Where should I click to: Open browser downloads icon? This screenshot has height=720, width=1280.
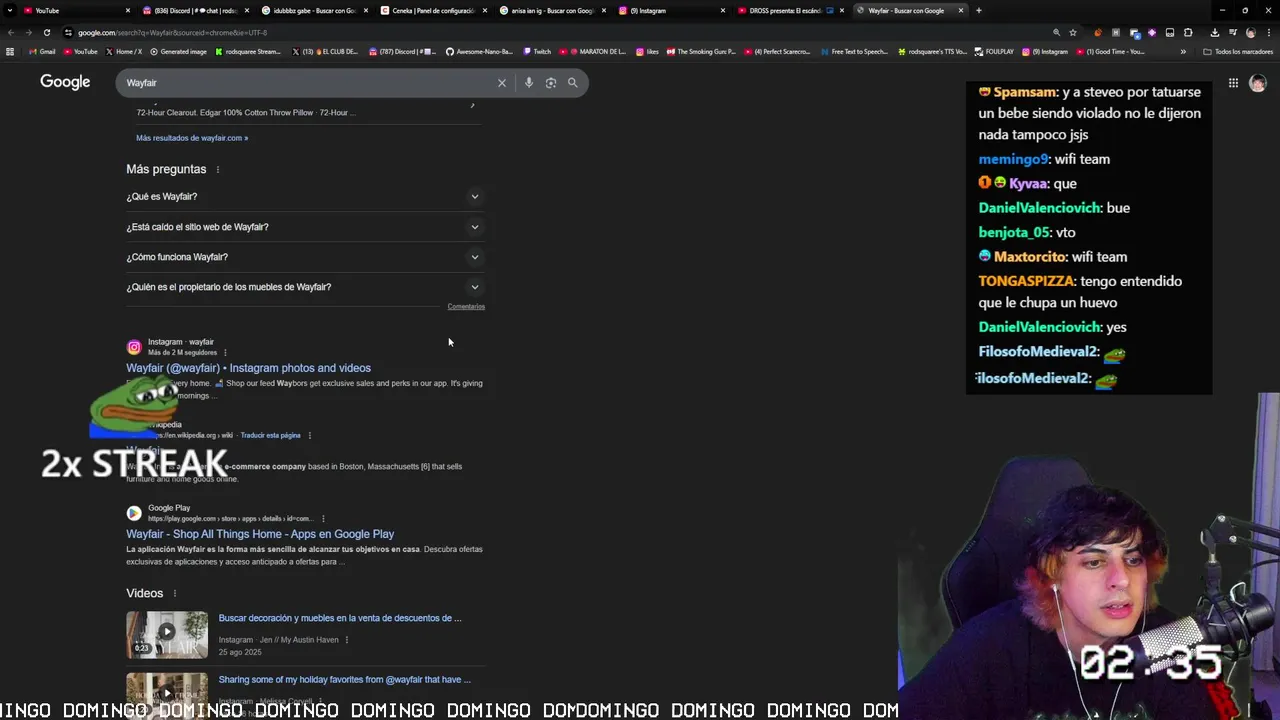coord(1214,32)
